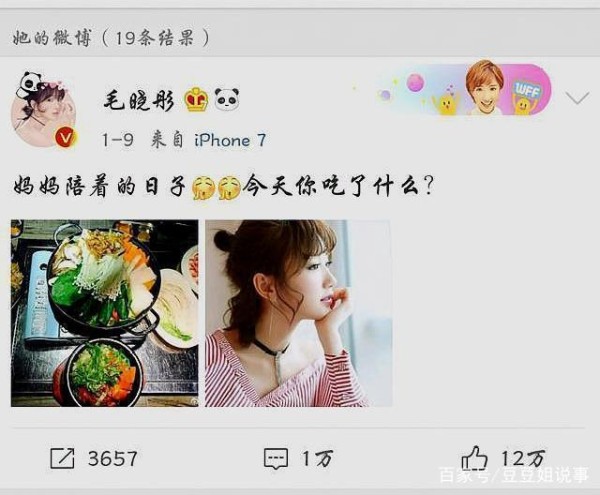Image resolution: width=600 pixels, height=495 pixels.
Task: Open the hotpot food photo
Action: (x=104, y=313)
